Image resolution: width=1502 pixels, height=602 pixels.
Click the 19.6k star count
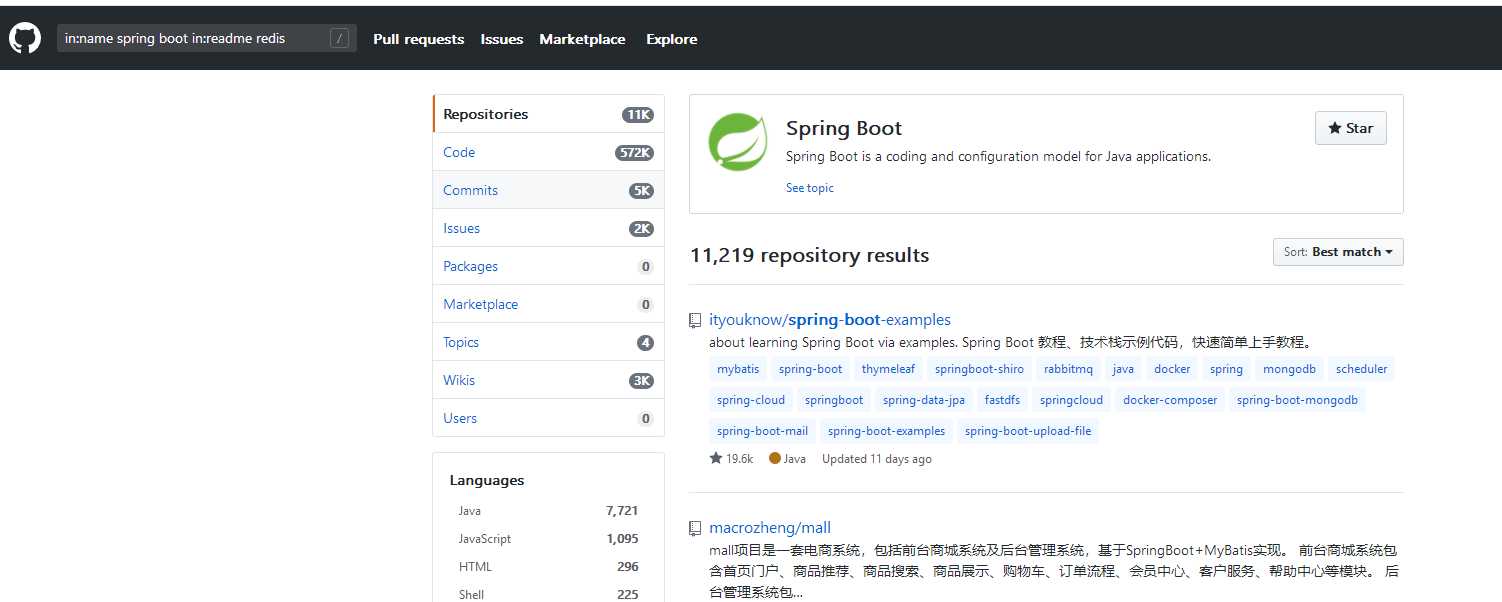[x=731, y=459]
